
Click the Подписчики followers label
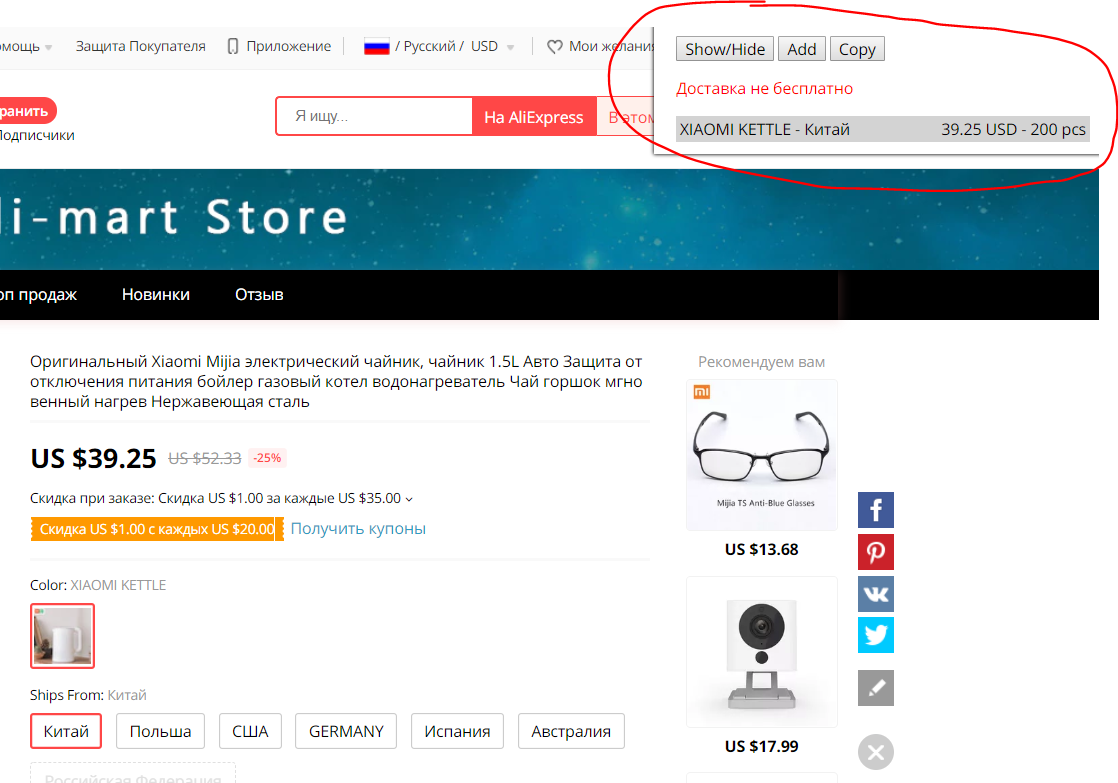pyautogui.click(x=37, y=135)
